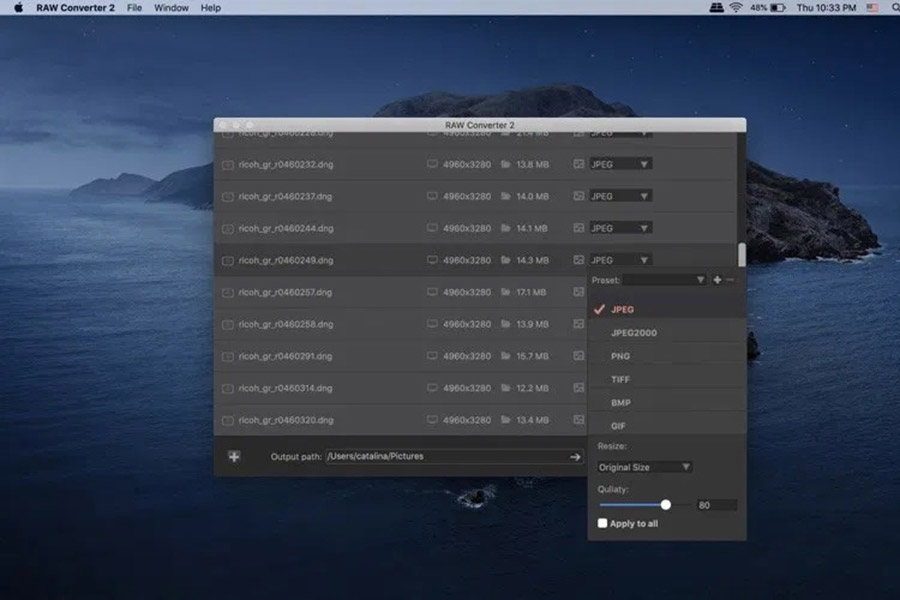
Task: Choose GIF as output format
Action: 620,424
